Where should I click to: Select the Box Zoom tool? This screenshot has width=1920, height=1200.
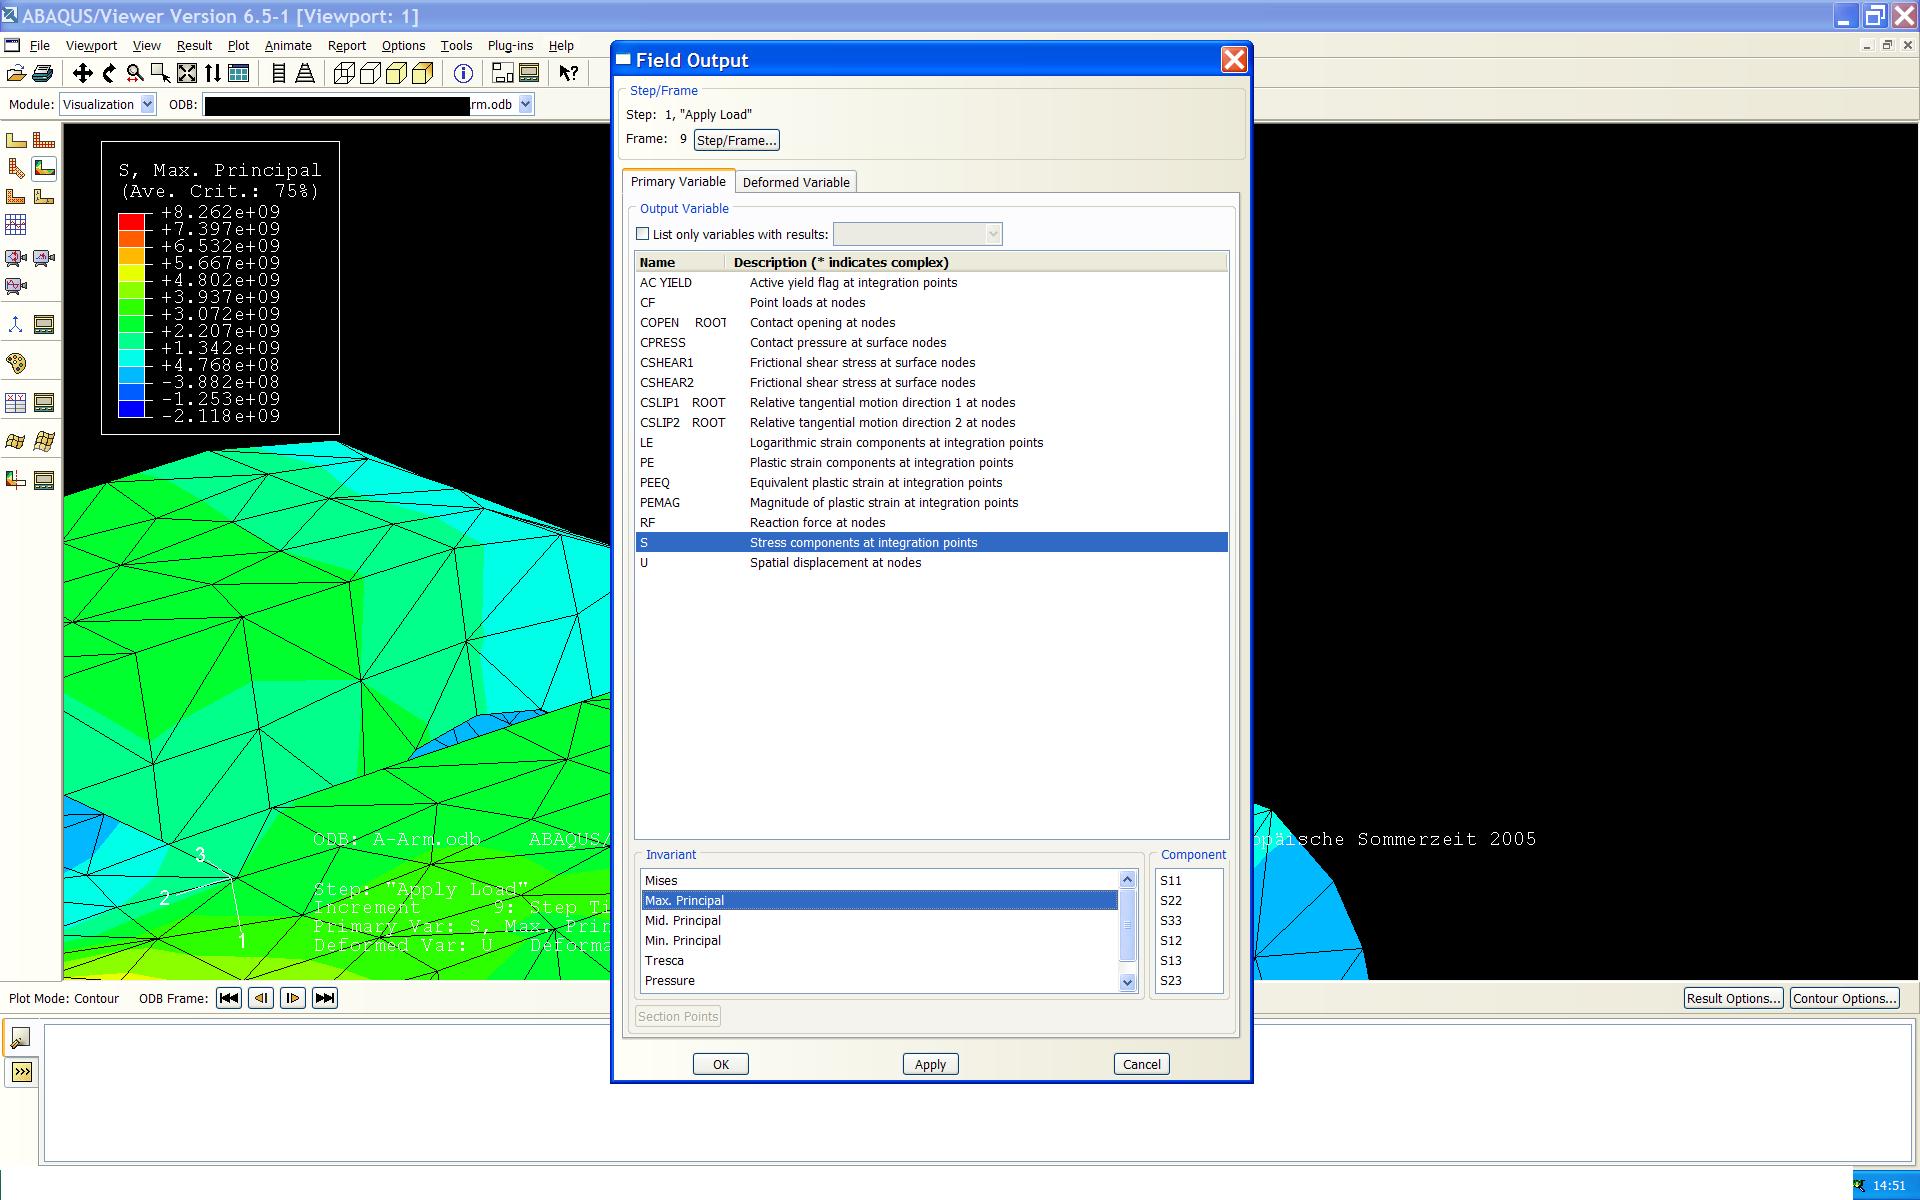point(160,73)
